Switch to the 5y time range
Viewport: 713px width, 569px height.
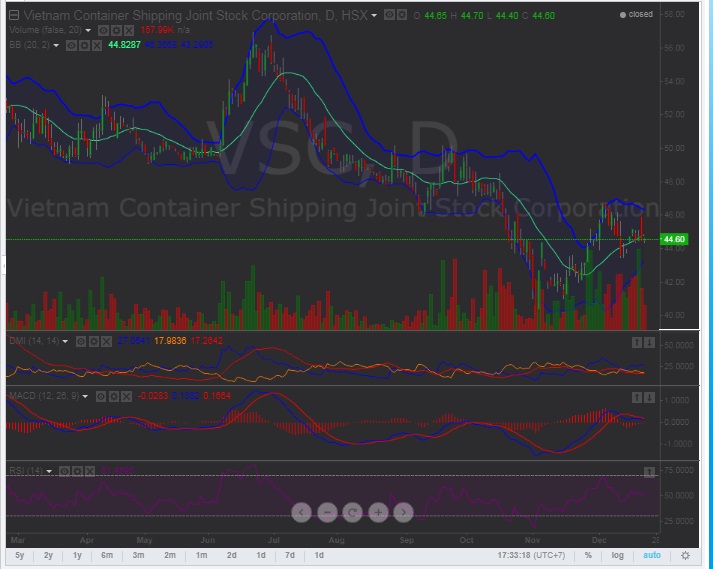(x=20, y=555)
